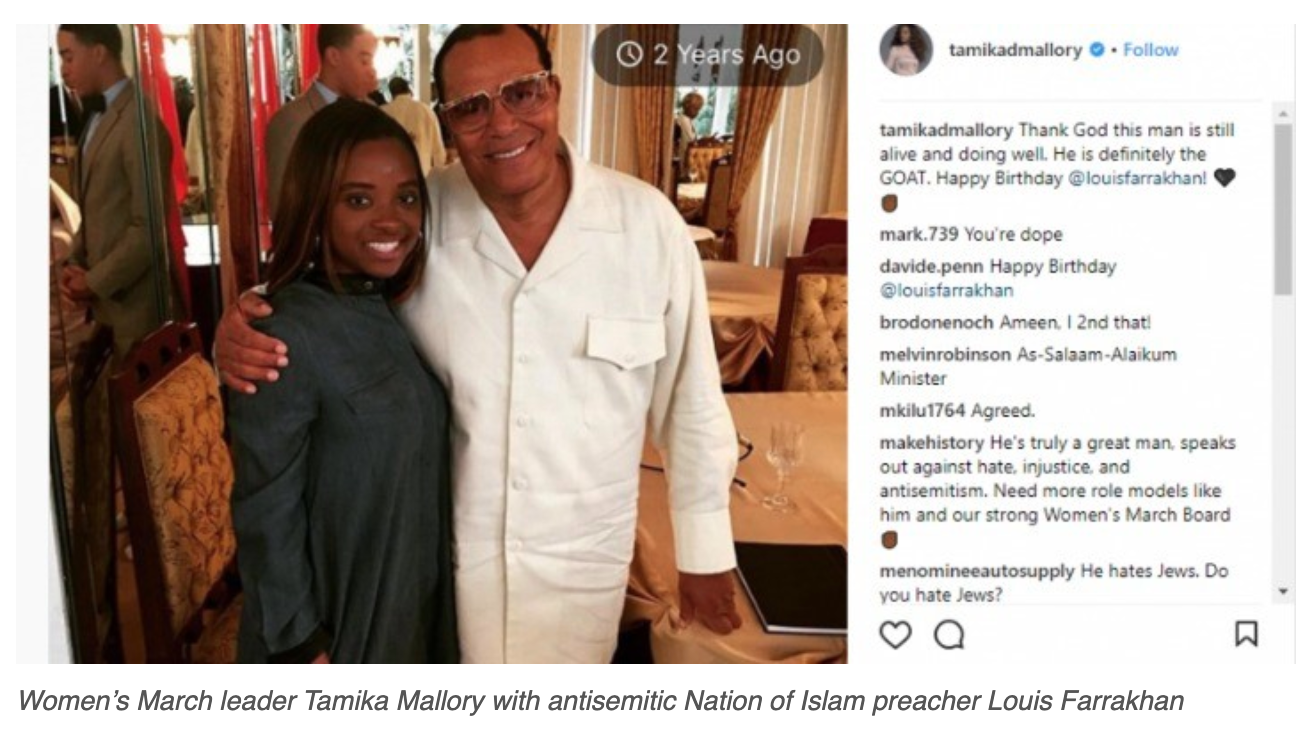
Task: Click the Instagram photo of two people
Action: click(448, 343)
